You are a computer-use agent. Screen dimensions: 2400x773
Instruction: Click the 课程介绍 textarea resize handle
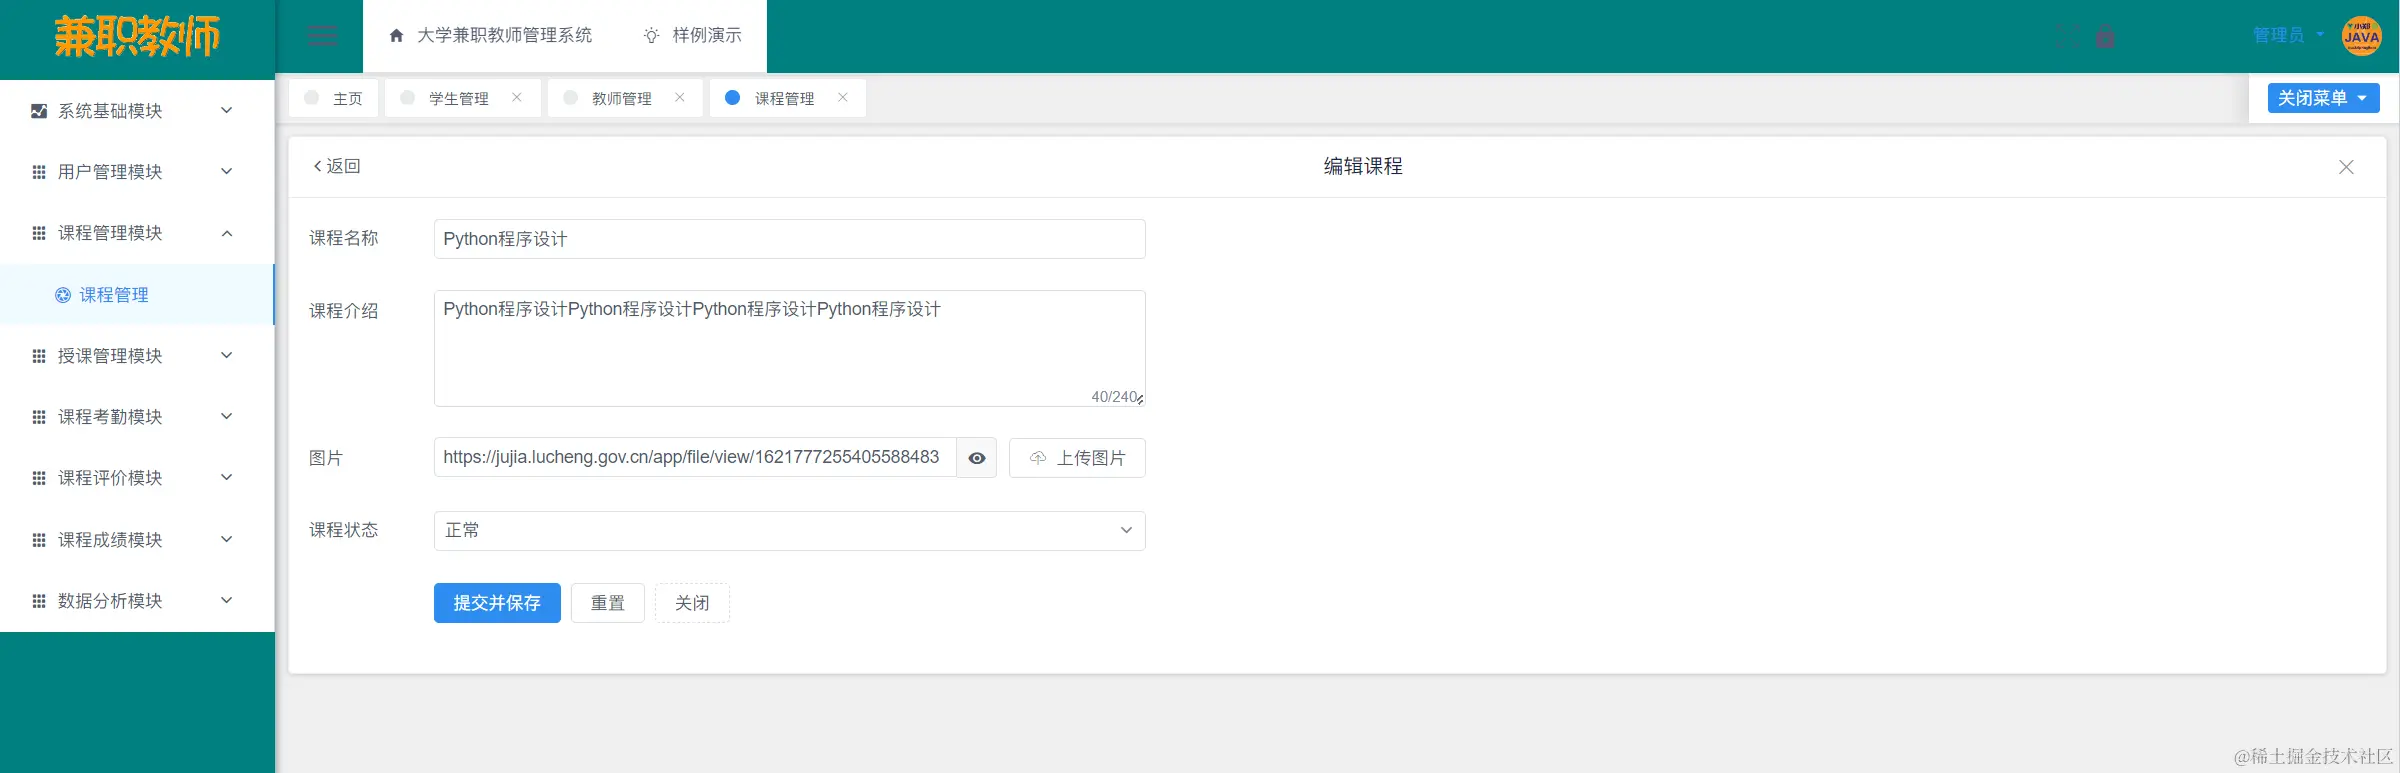coord(1140,400)
